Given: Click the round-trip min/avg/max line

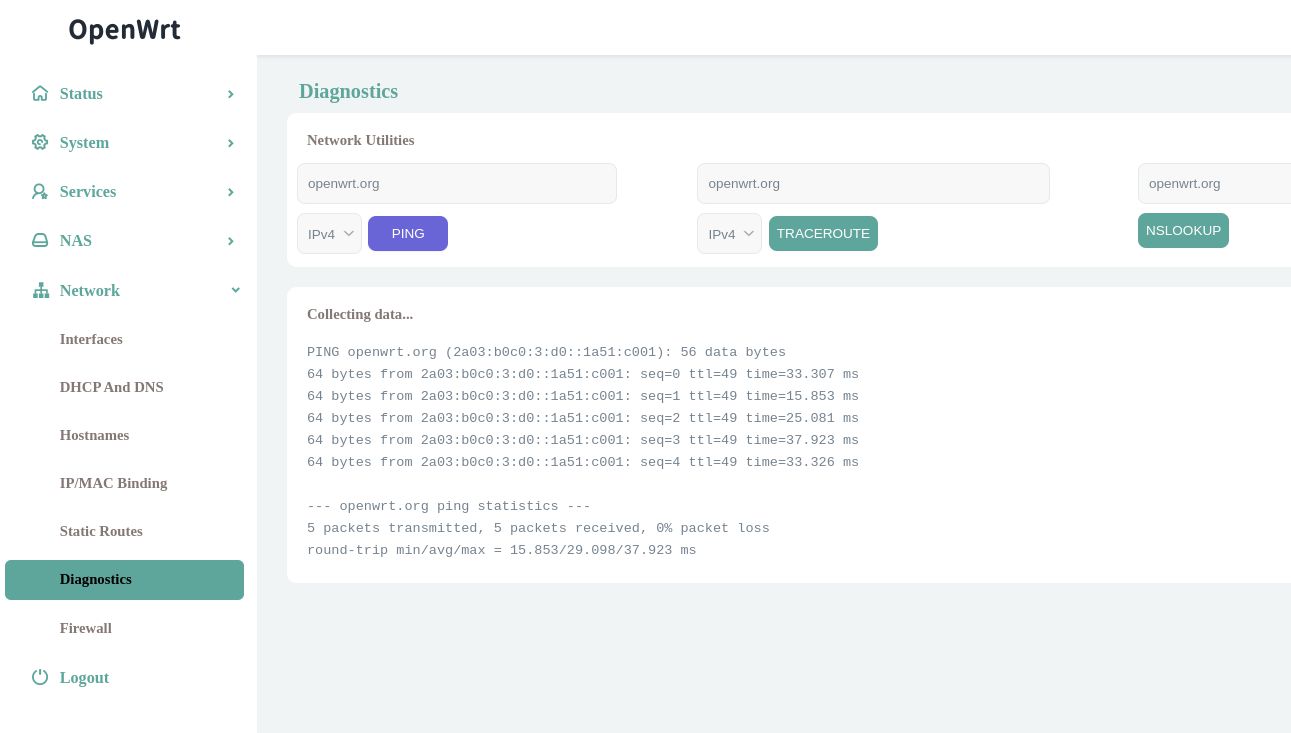Looking at the screenshot, I should (x=502, y=550).
